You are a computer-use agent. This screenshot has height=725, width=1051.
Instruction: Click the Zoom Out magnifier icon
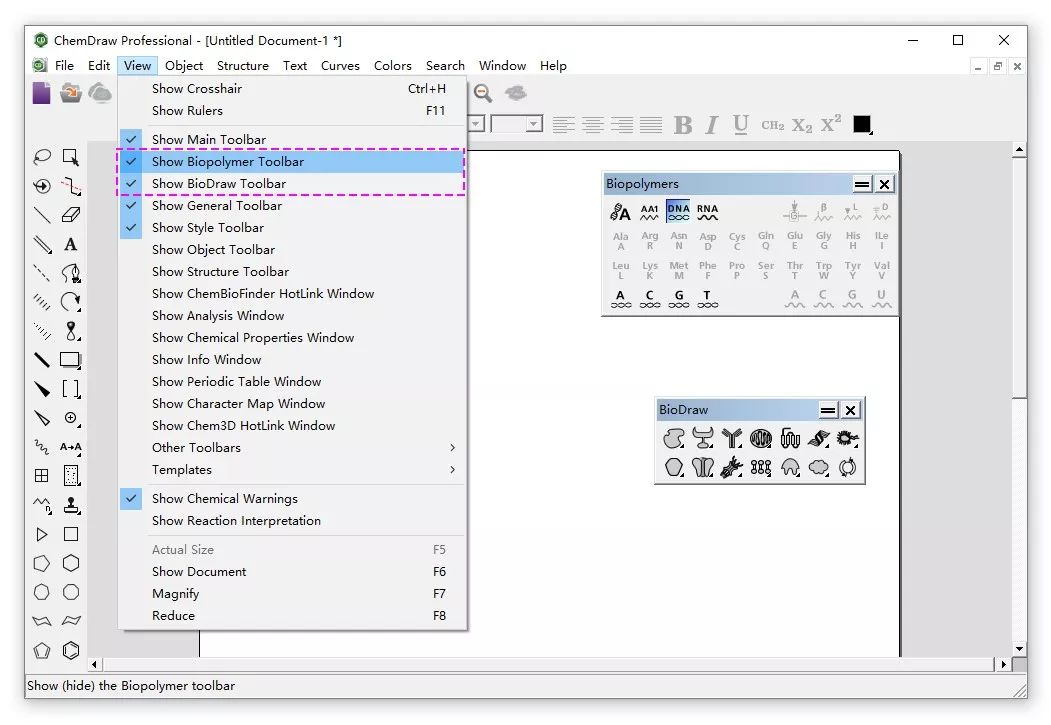coord(483,93)
